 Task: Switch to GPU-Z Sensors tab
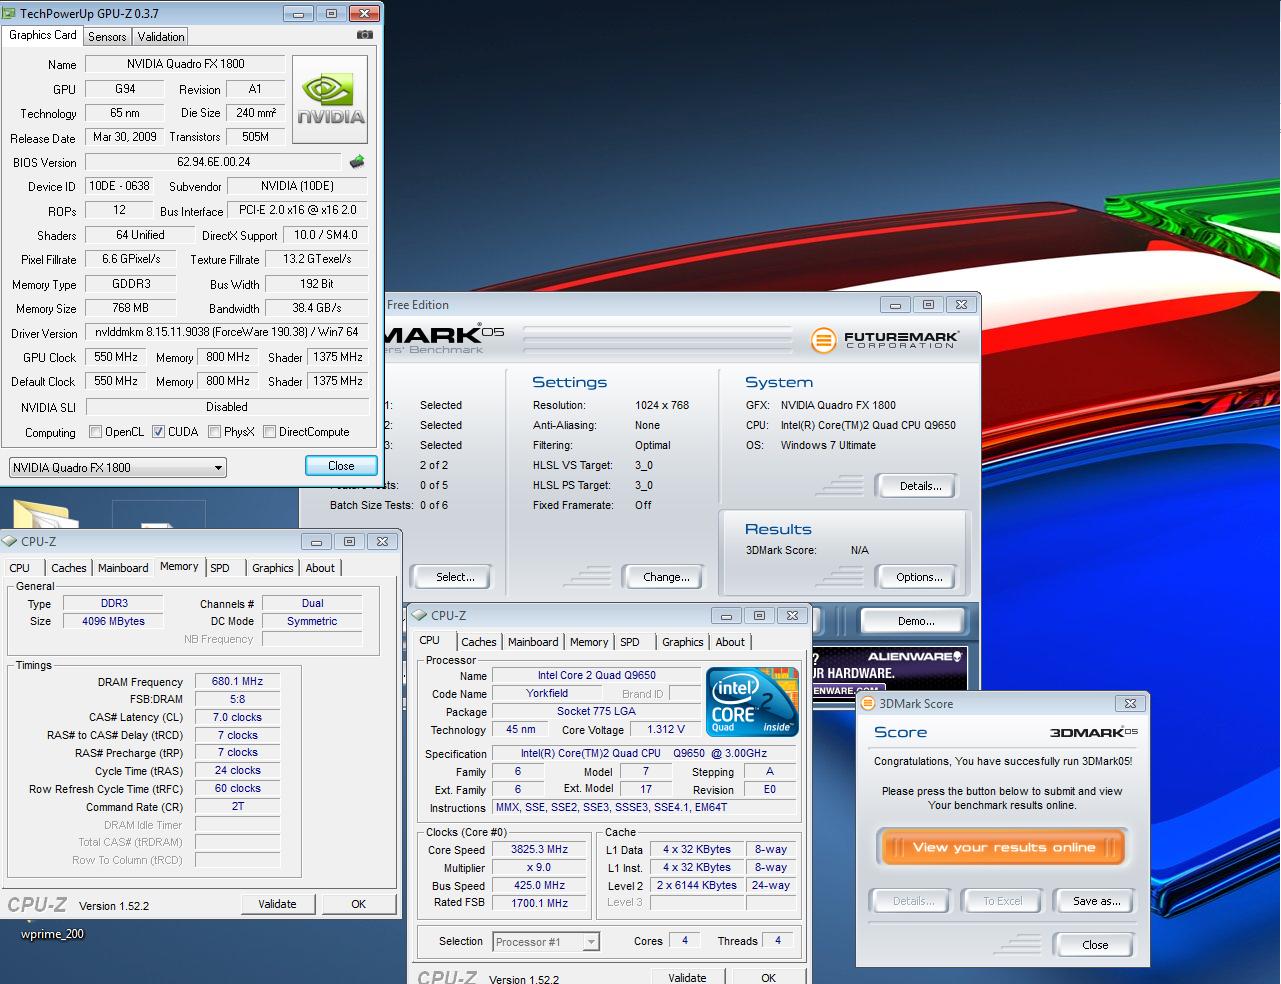pos(107,37)
